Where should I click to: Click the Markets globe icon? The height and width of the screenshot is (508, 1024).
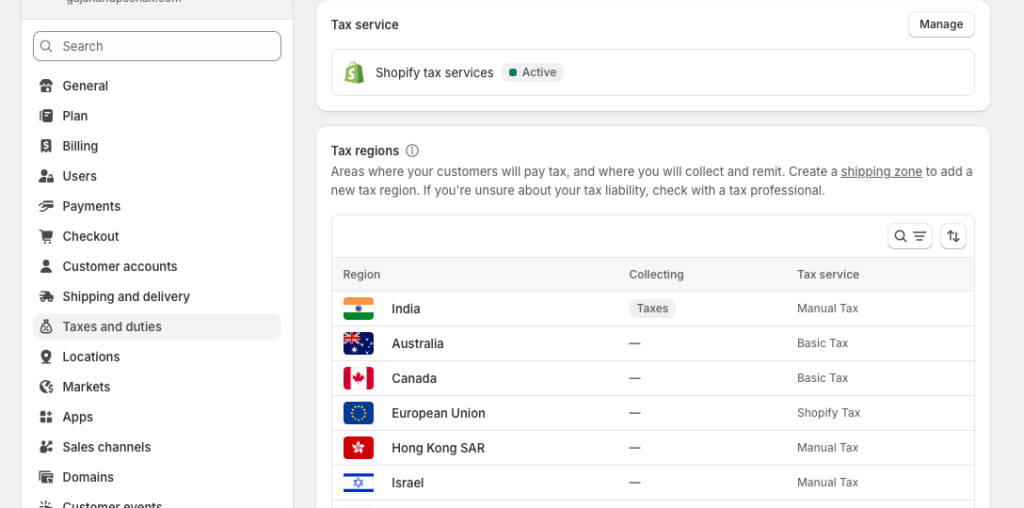click(x=46, y=387)
